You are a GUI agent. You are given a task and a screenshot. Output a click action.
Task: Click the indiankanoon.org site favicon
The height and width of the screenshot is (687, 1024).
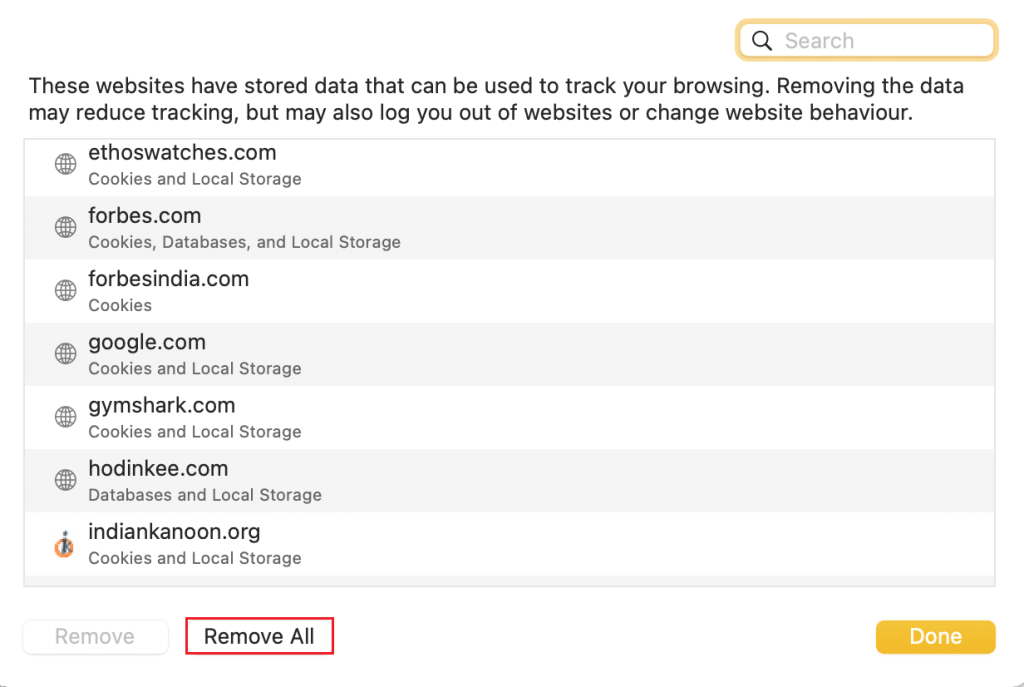click(66, 544)
